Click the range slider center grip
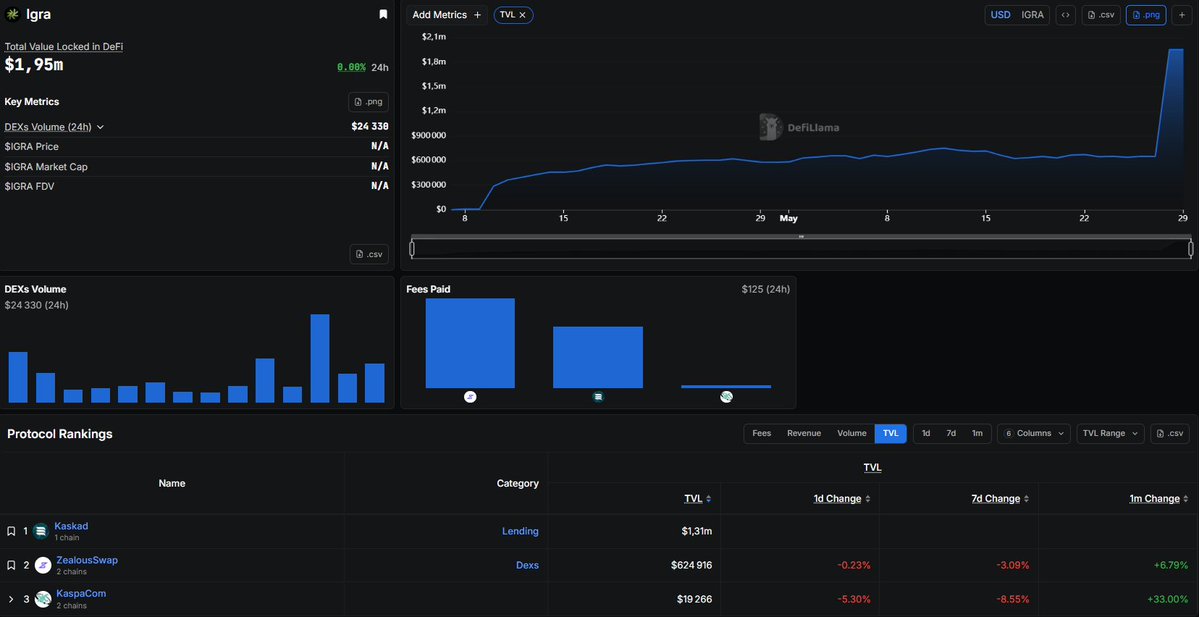 click(x=801, y=237)
